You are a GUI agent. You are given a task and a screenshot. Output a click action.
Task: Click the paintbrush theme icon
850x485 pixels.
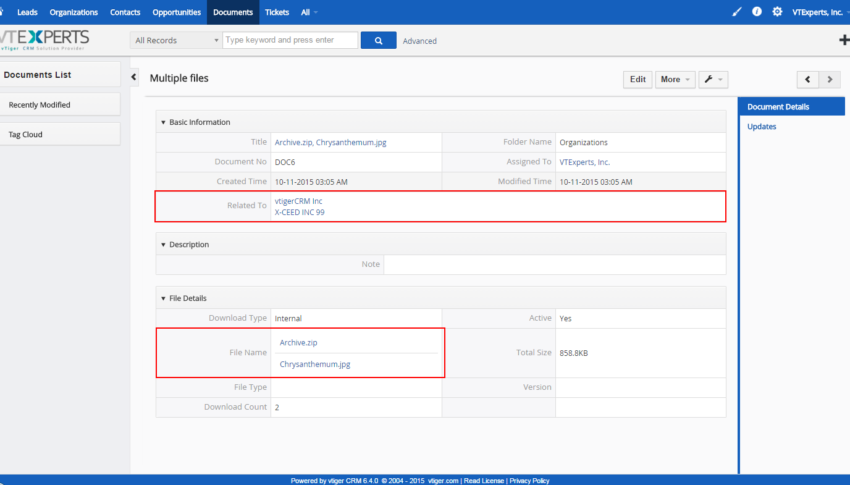point(737,11)
